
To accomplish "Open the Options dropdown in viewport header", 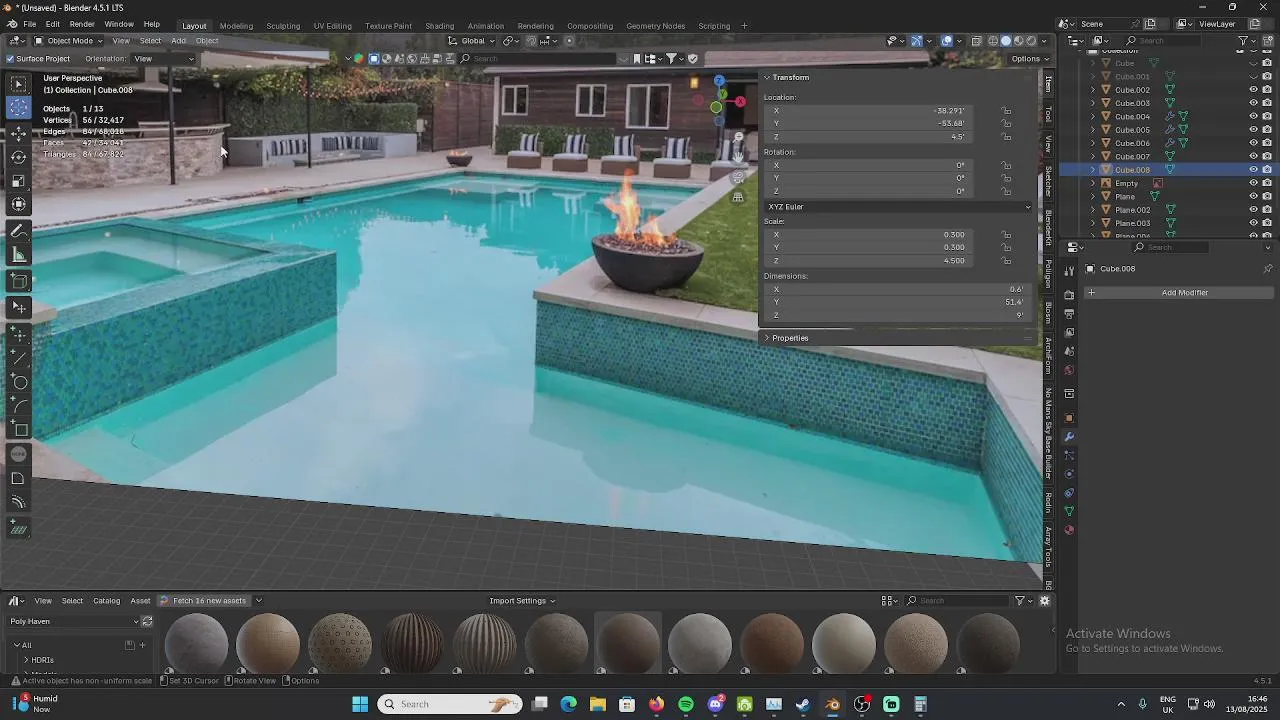I will coord(1029,59).
